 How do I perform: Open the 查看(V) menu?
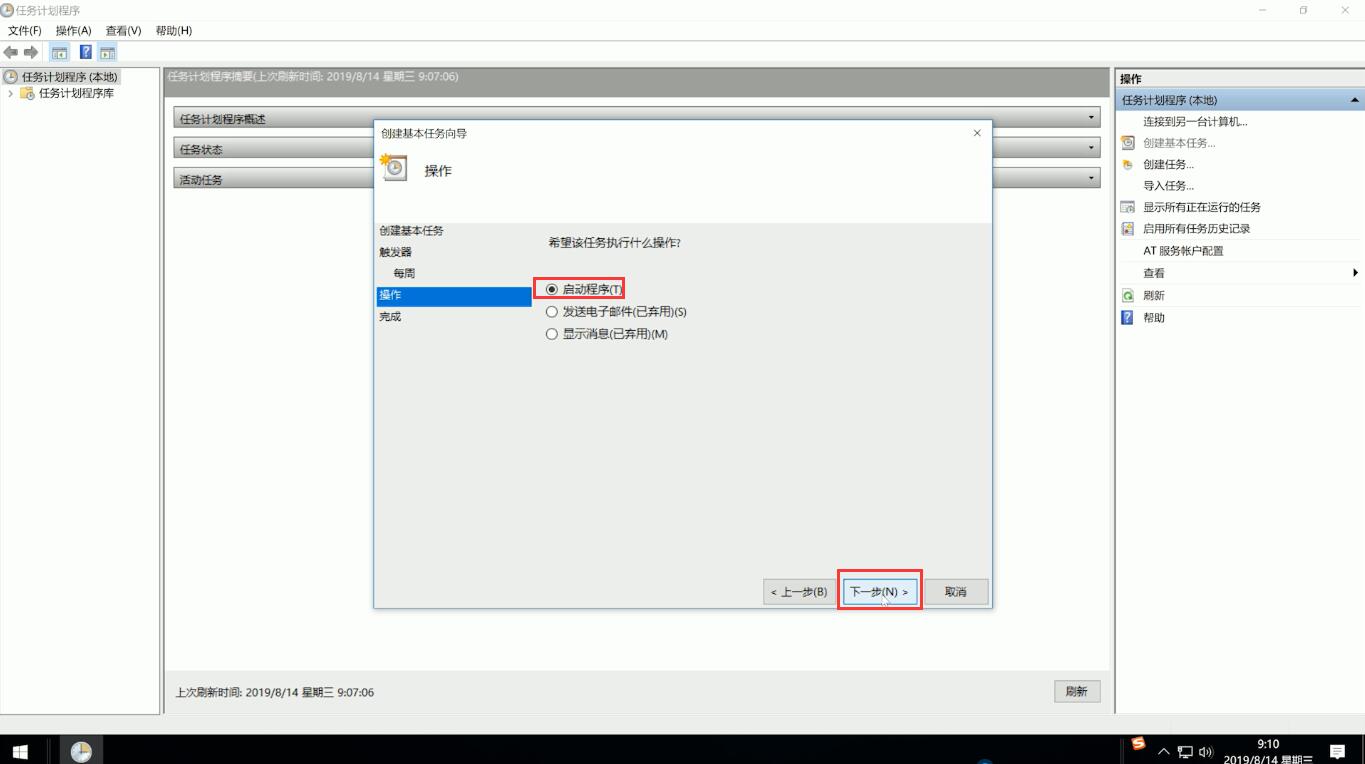[x=123, y=31]
